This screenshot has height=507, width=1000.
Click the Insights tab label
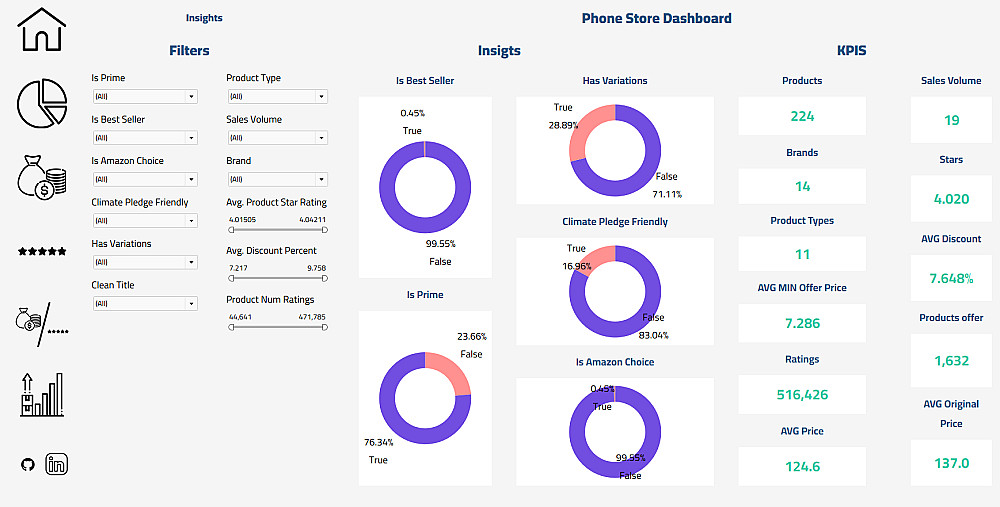tap(204, 18)
